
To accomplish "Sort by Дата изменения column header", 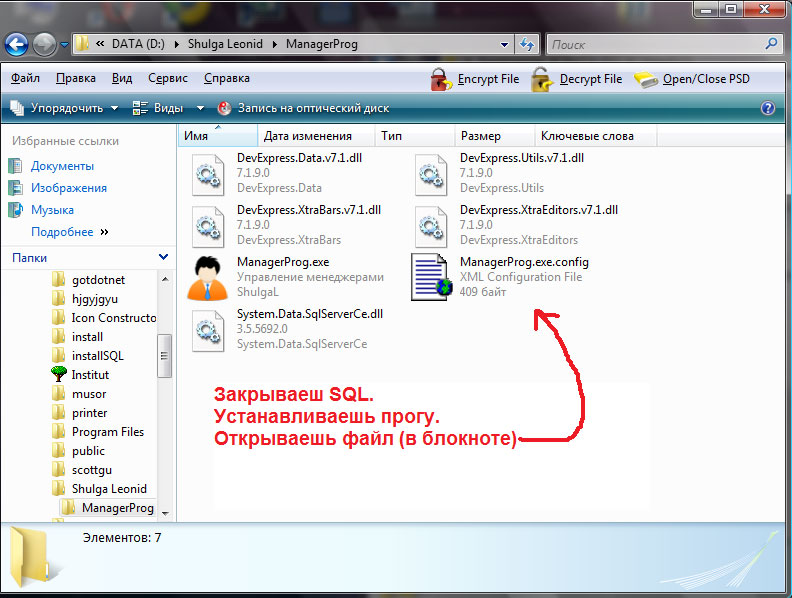I will pyautogui.click(x=316, y=136).
